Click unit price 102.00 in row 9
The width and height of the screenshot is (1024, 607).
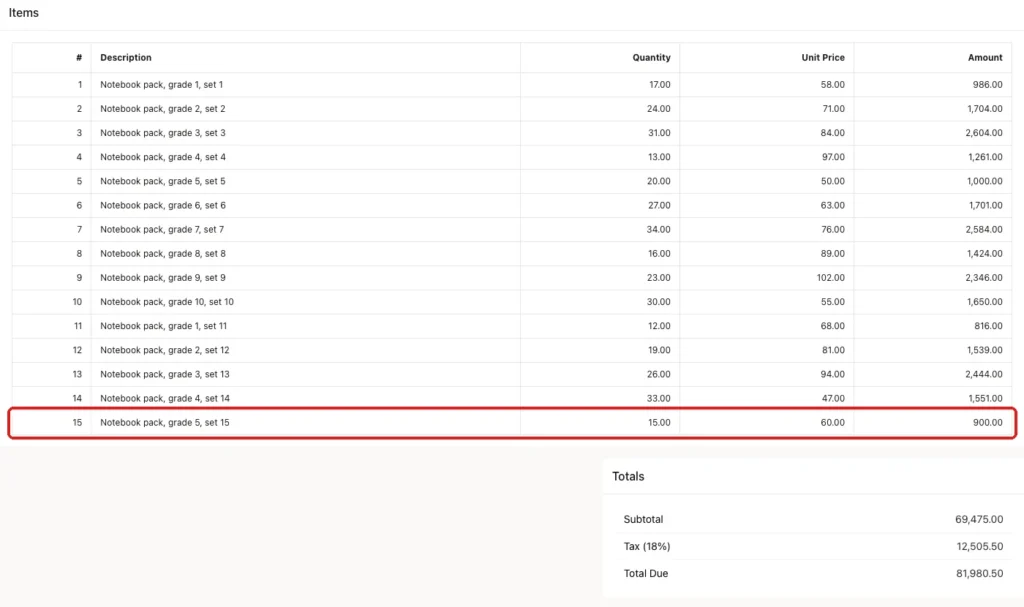831,278
